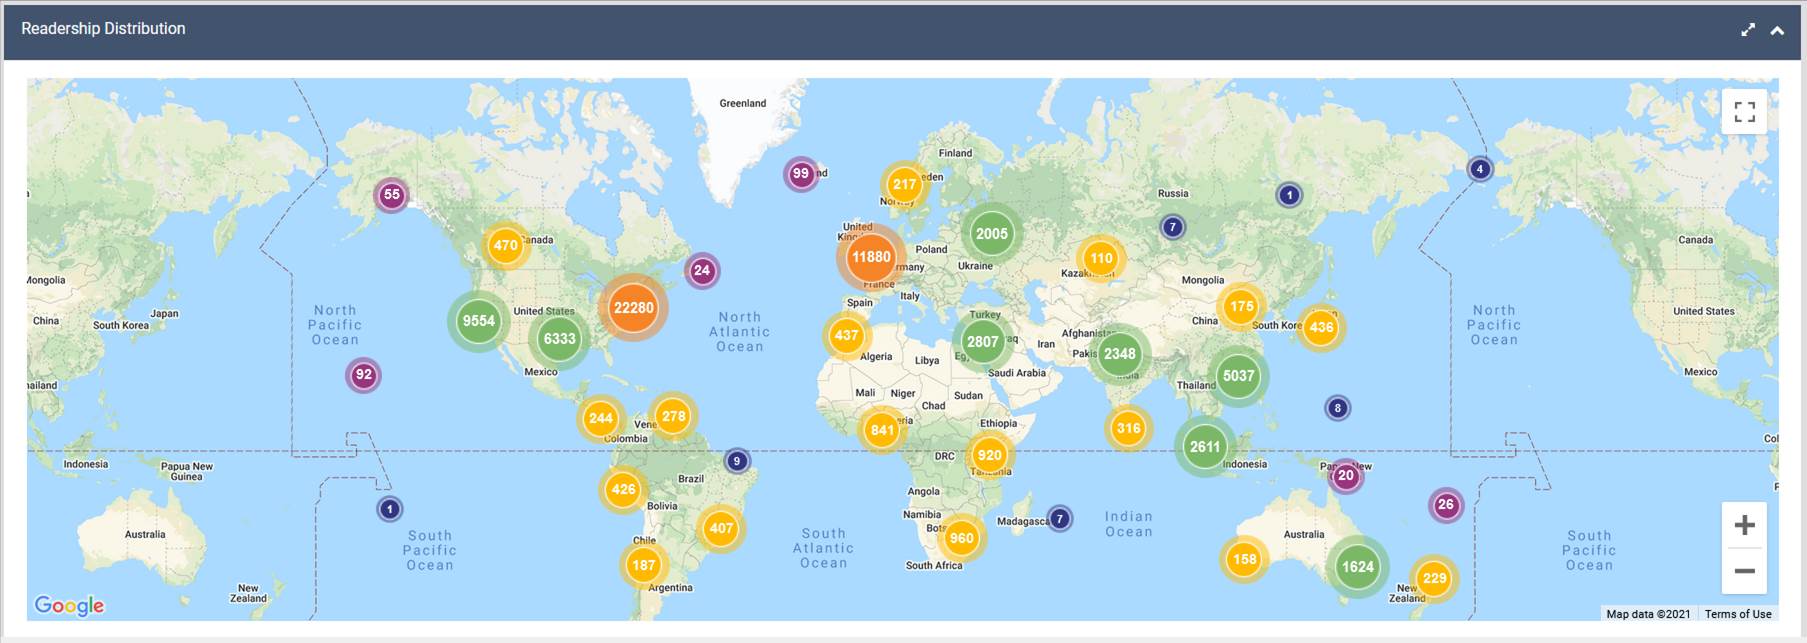1807x643 pixels.
Task: Click the yellow 841 cluster in Africa
Action: [882, 430]
